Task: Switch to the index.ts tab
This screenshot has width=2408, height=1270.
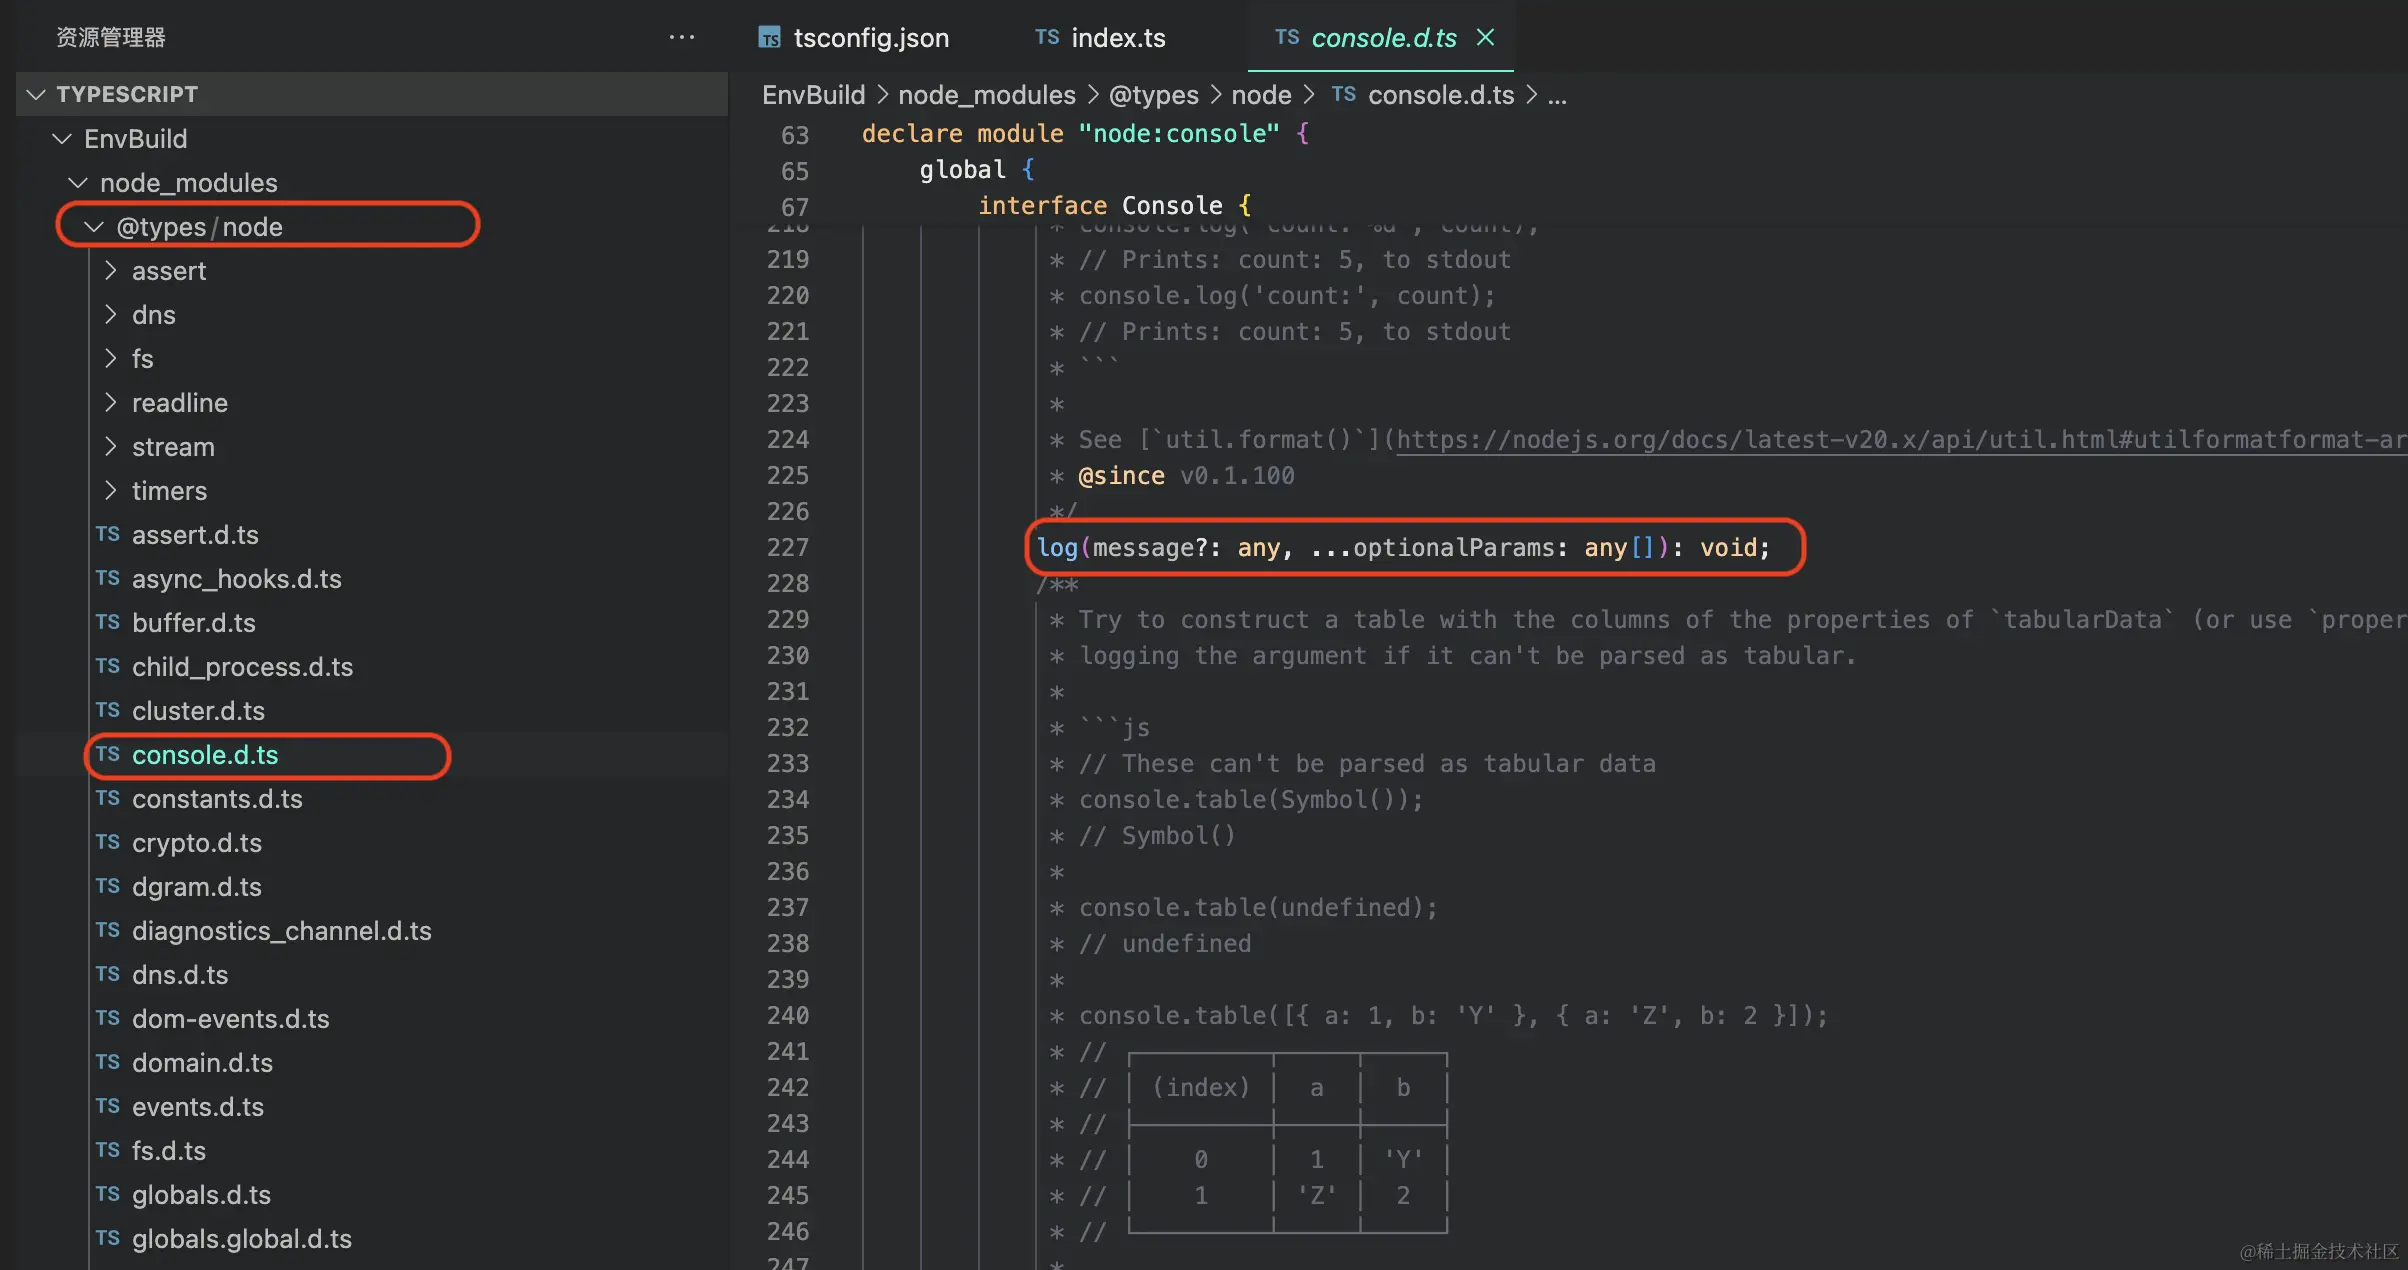Action: [1117, 38]
